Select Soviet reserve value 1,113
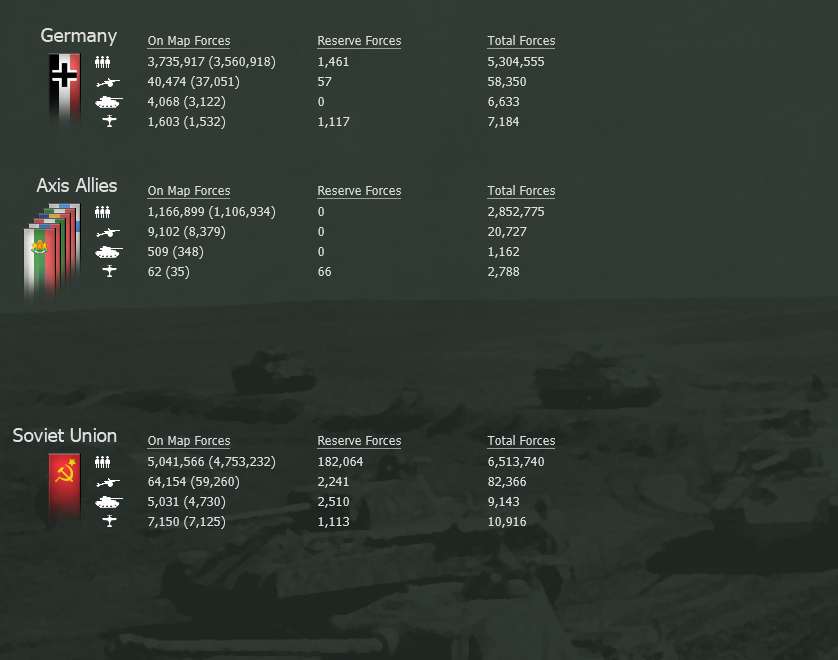 [x=333, y=522]
